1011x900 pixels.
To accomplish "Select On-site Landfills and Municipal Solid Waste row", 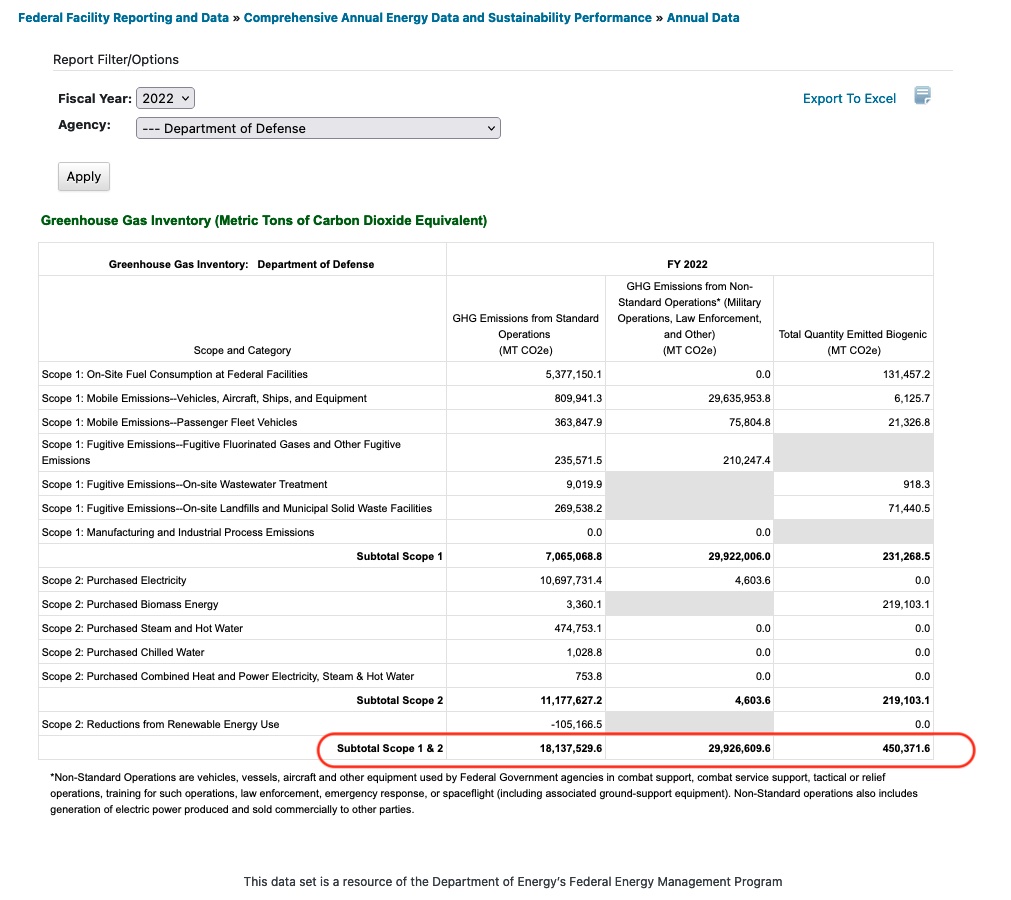I will click(x=237, y=508).
